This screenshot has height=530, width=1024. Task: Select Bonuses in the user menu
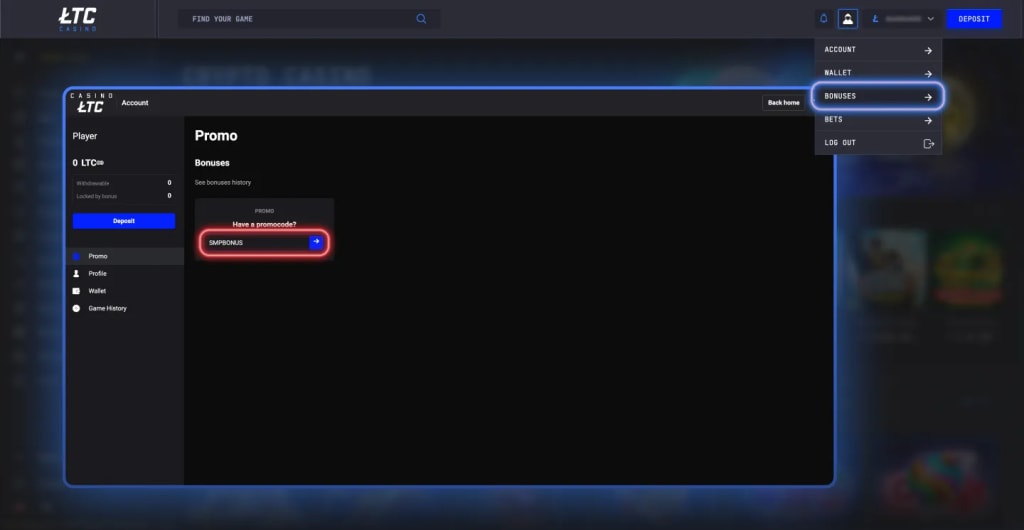pyautogui.click(x=878, y=96)
